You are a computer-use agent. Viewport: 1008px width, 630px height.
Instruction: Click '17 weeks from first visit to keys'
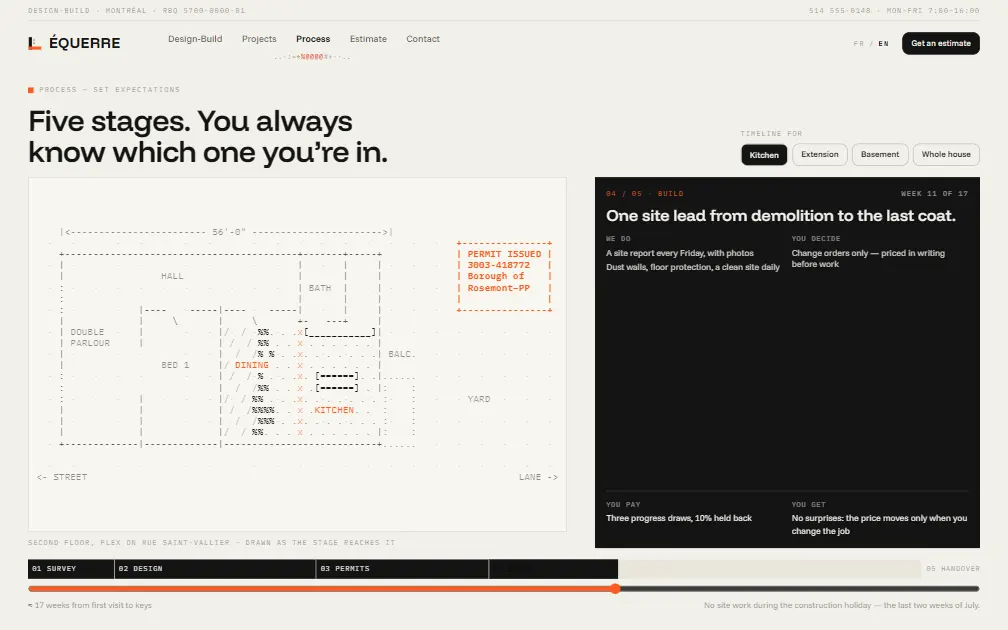pos(90,605)
